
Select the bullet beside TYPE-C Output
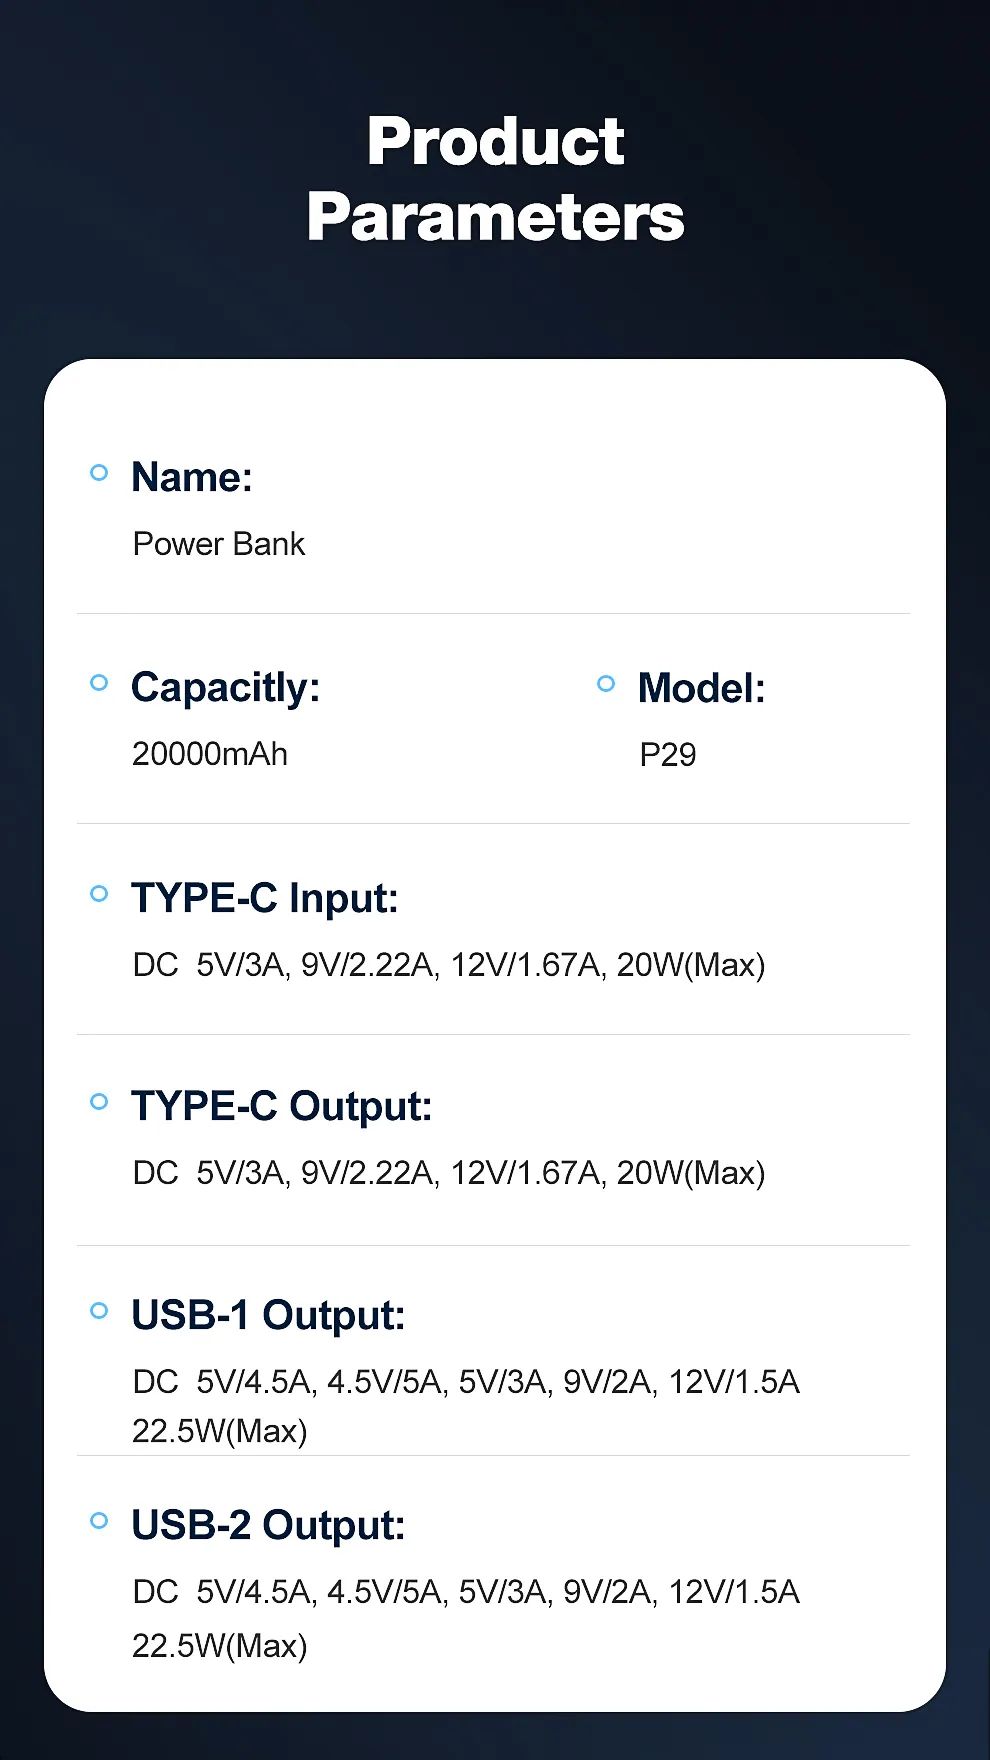99,1102
